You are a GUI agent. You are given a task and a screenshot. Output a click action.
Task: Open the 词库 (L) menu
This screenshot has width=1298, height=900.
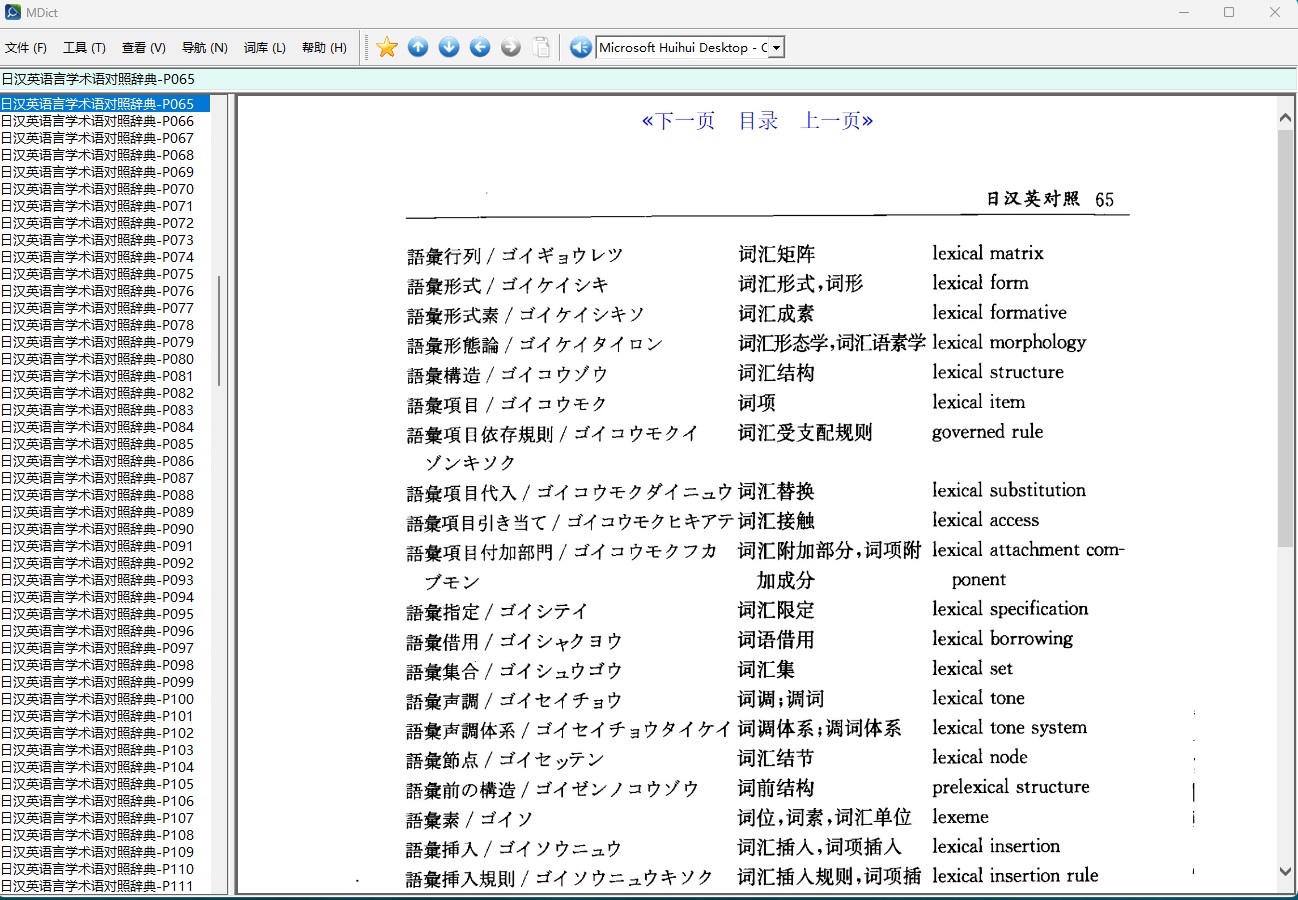(265, 48)
